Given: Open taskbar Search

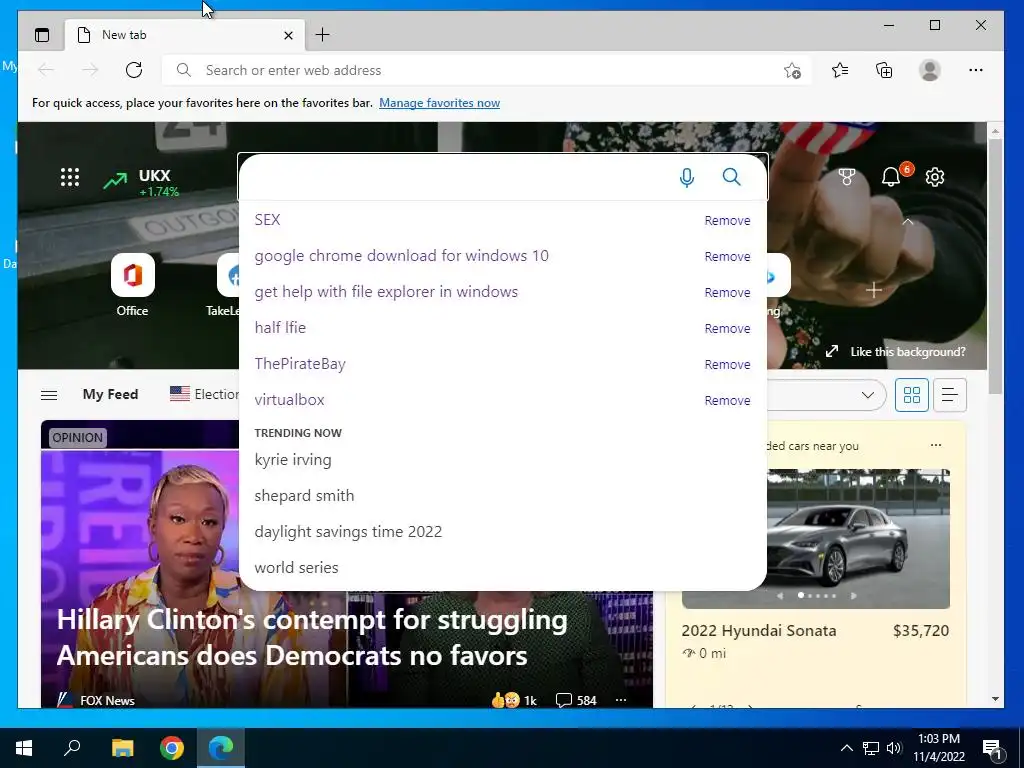Looking at the screenshot, I should (x=72, y=748).
